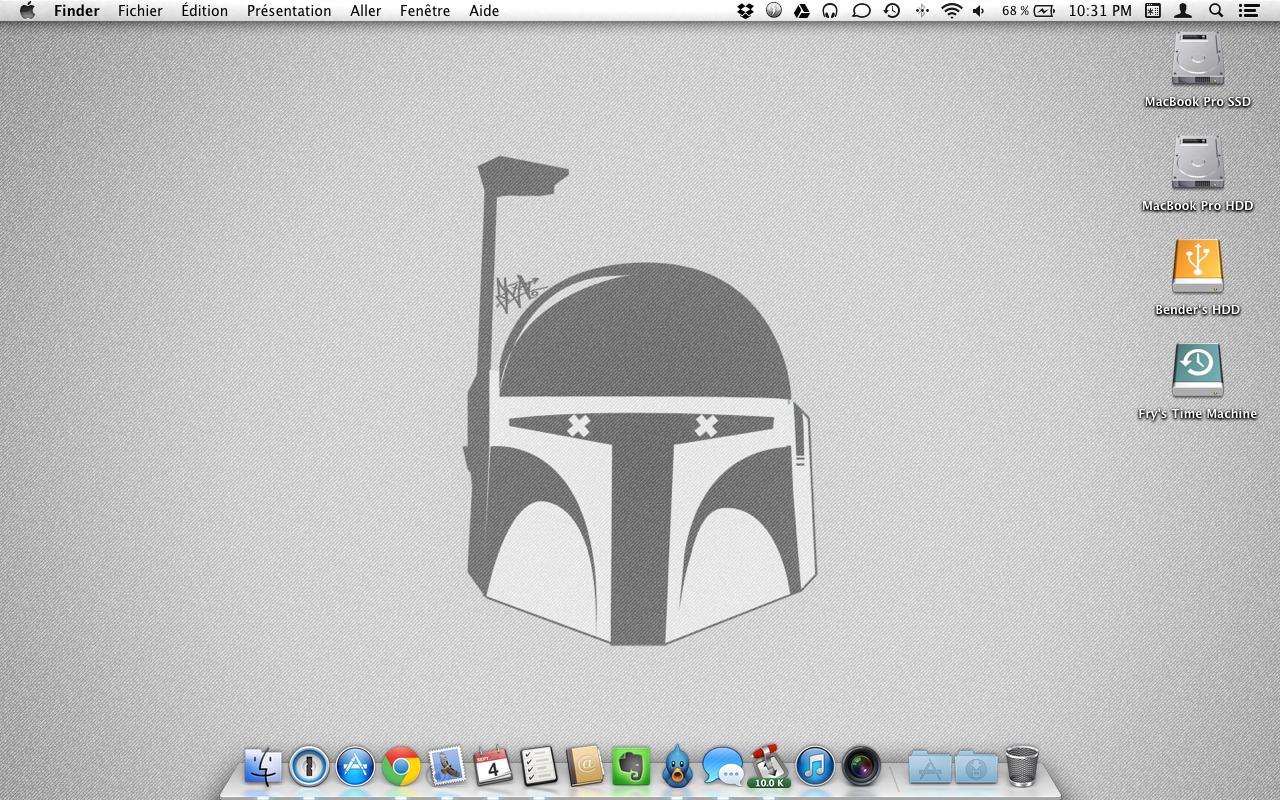Click the round gray icon beside Dropbox
The width and height of the screenshot is (1280, 800).
(x=774, y=11)
